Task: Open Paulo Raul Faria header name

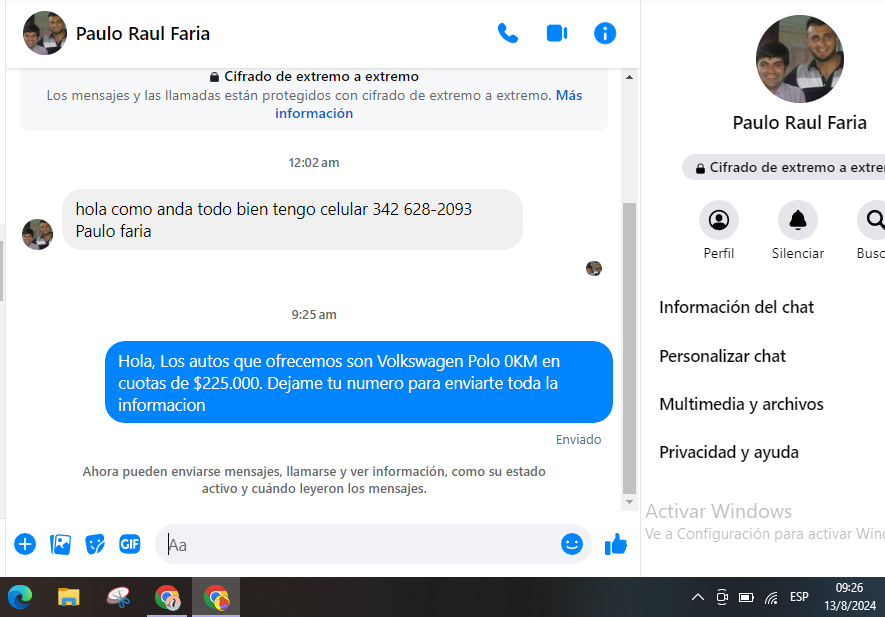Action: (x=143, y=34)
